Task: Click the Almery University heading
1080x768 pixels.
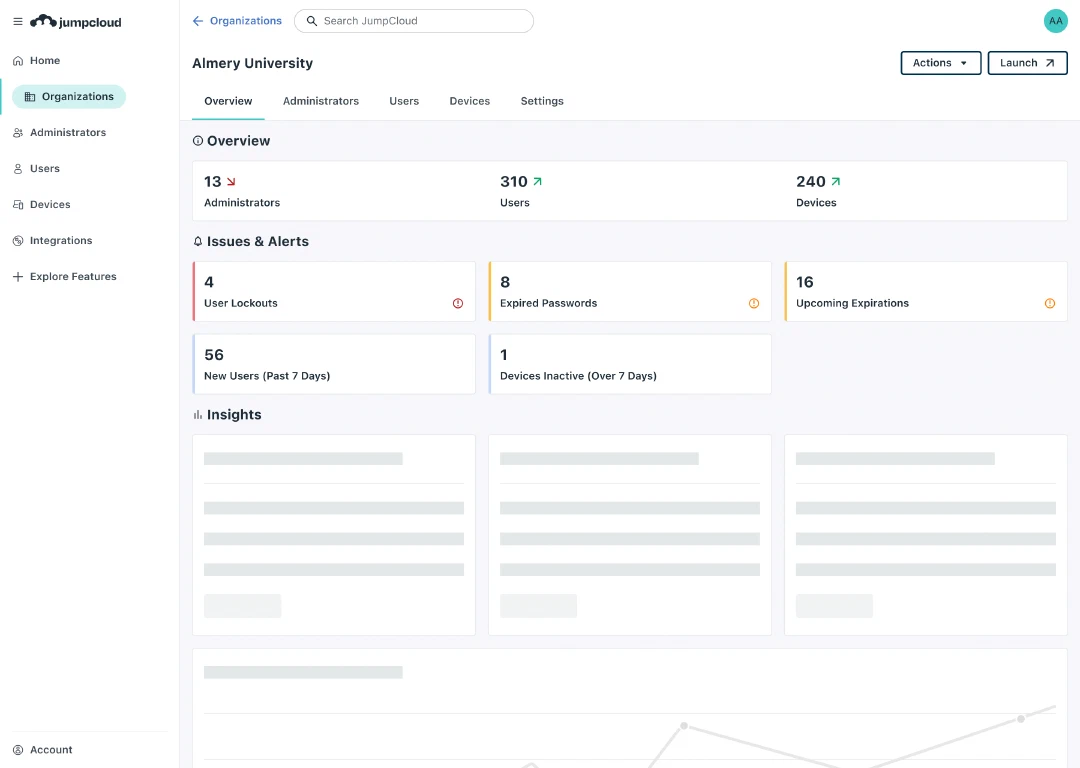Action: (253, 63)
